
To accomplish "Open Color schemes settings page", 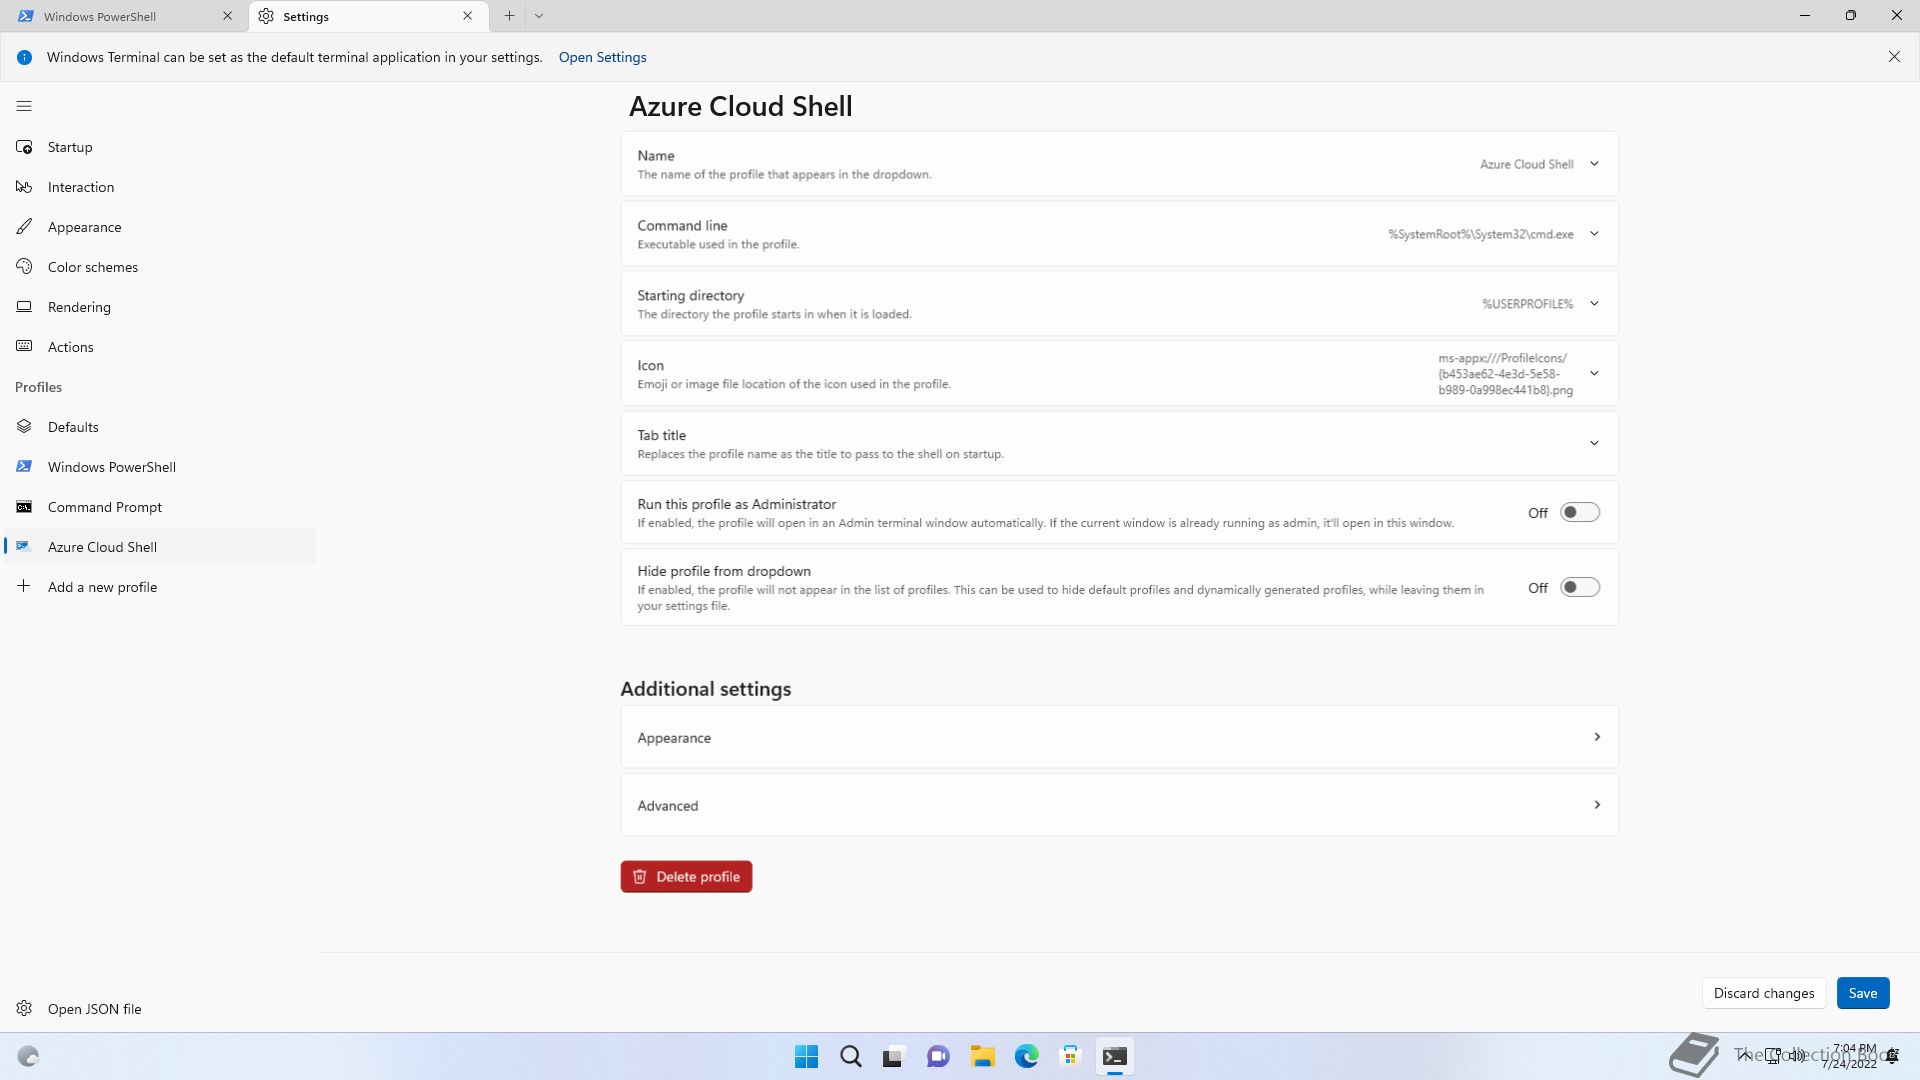I will pyautogui.click(x=160, y=267).
